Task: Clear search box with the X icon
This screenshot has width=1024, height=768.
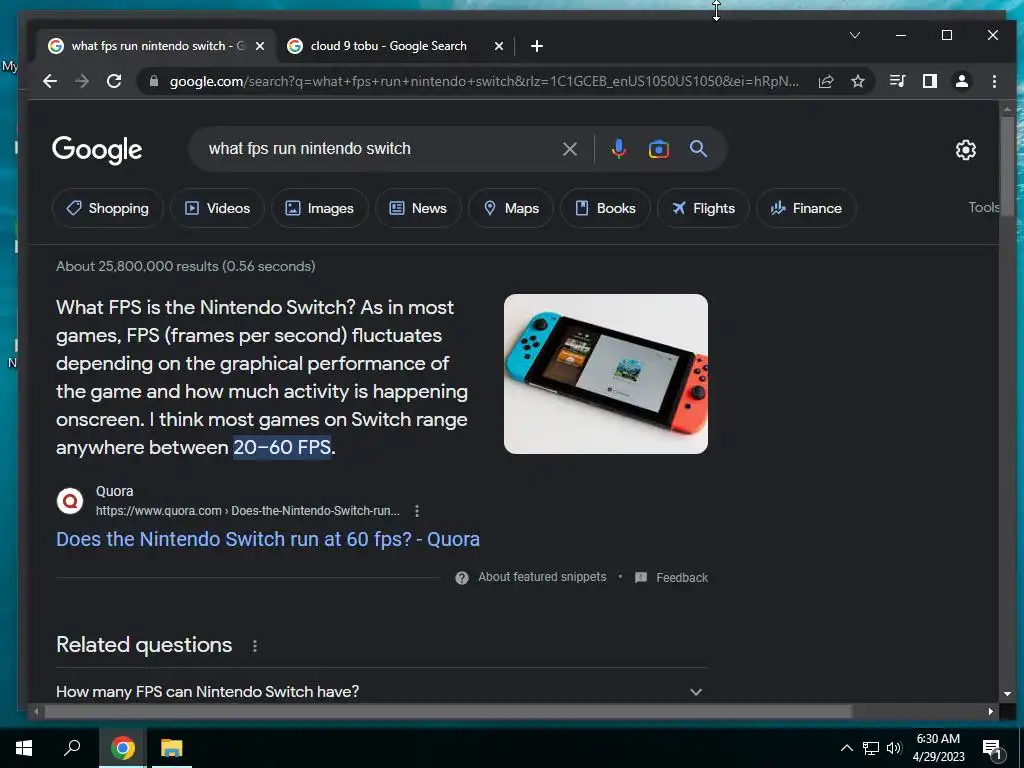Action: 569,149
